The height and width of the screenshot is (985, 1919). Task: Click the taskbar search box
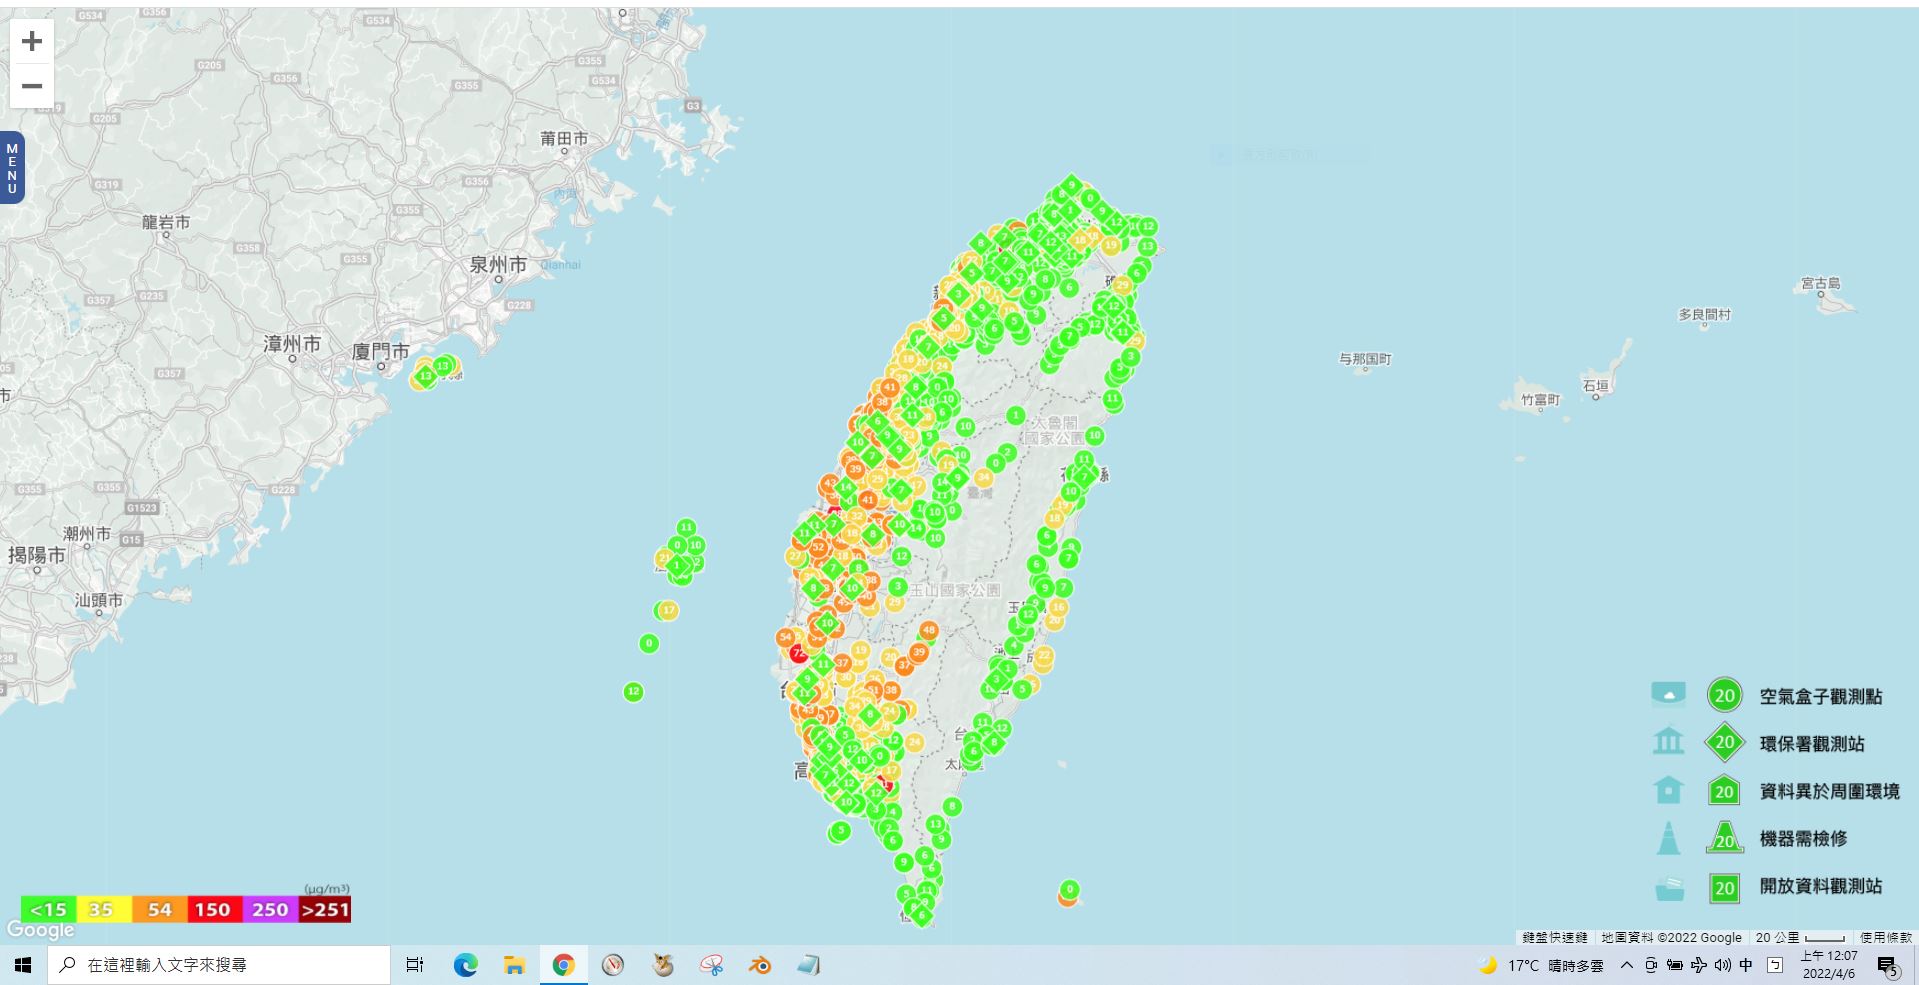pyautogui.click(x=219, y=965)
